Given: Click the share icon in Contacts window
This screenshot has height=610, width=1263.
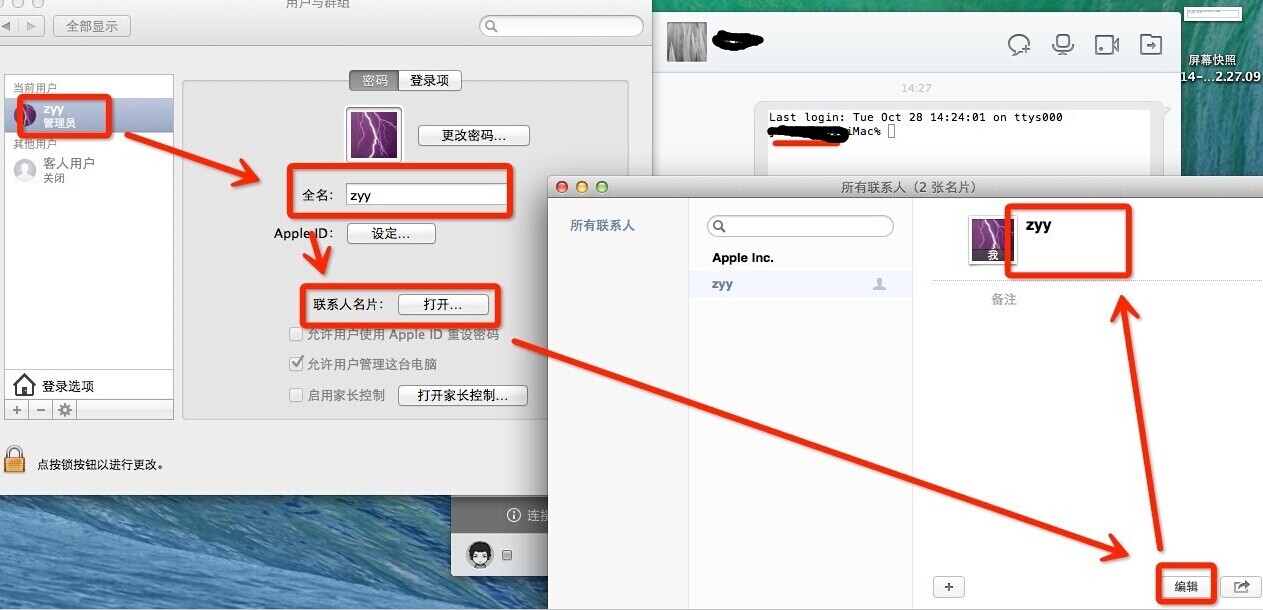Looking at the screenshot, I should click(x=1241, y=587).
